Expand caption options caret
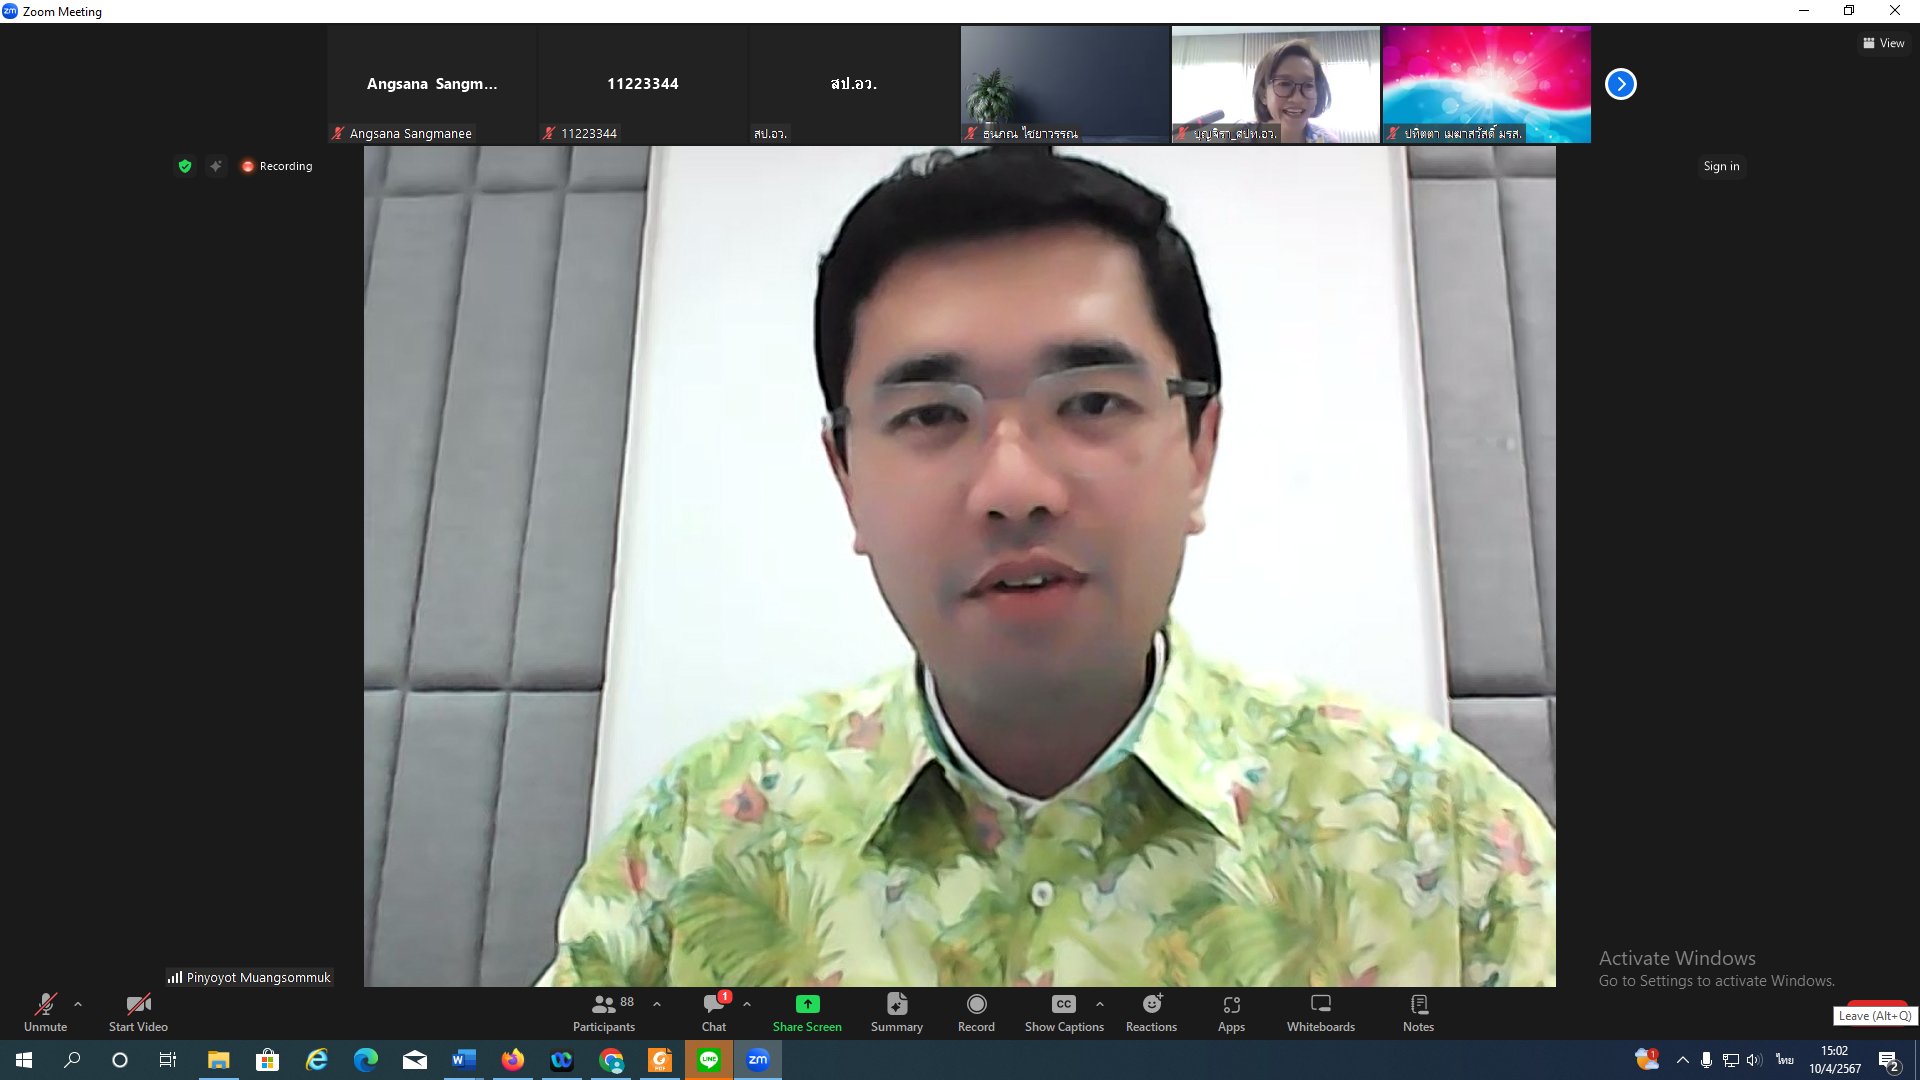The height and width of the screenshot is (1080, 1920). click(1100, 1004)
